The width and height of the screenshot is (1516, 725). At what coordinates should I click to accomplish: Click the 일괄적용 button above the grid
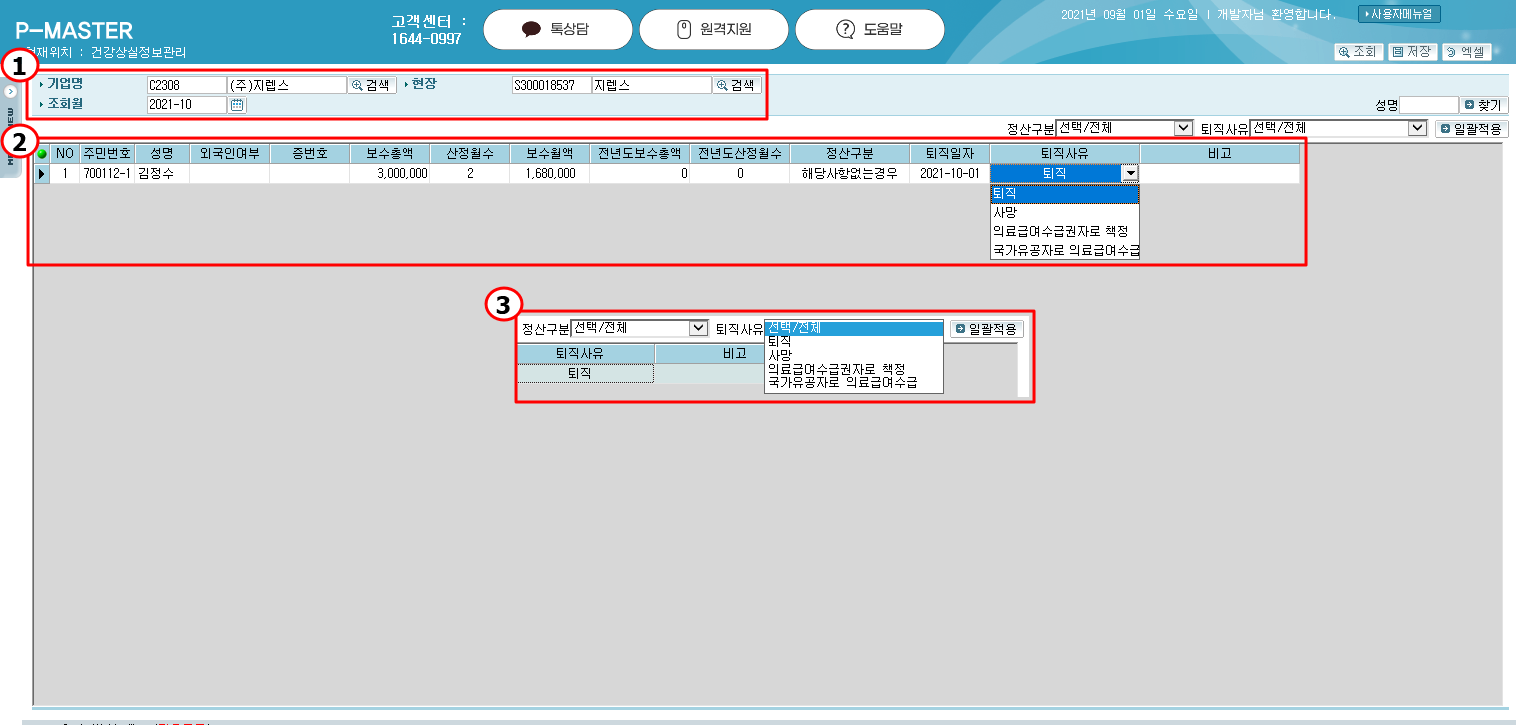pos(1471,128)
